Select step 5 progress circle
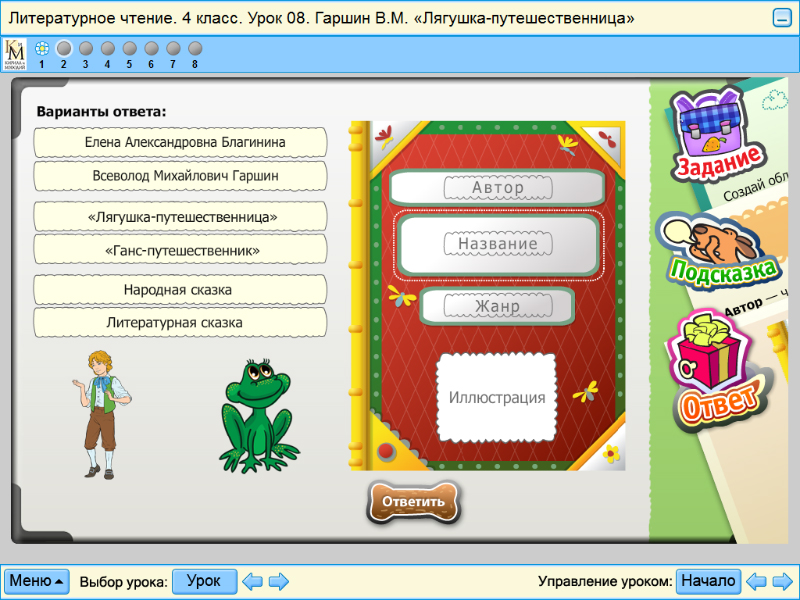The image size is (800, 600). coord(129,46)
